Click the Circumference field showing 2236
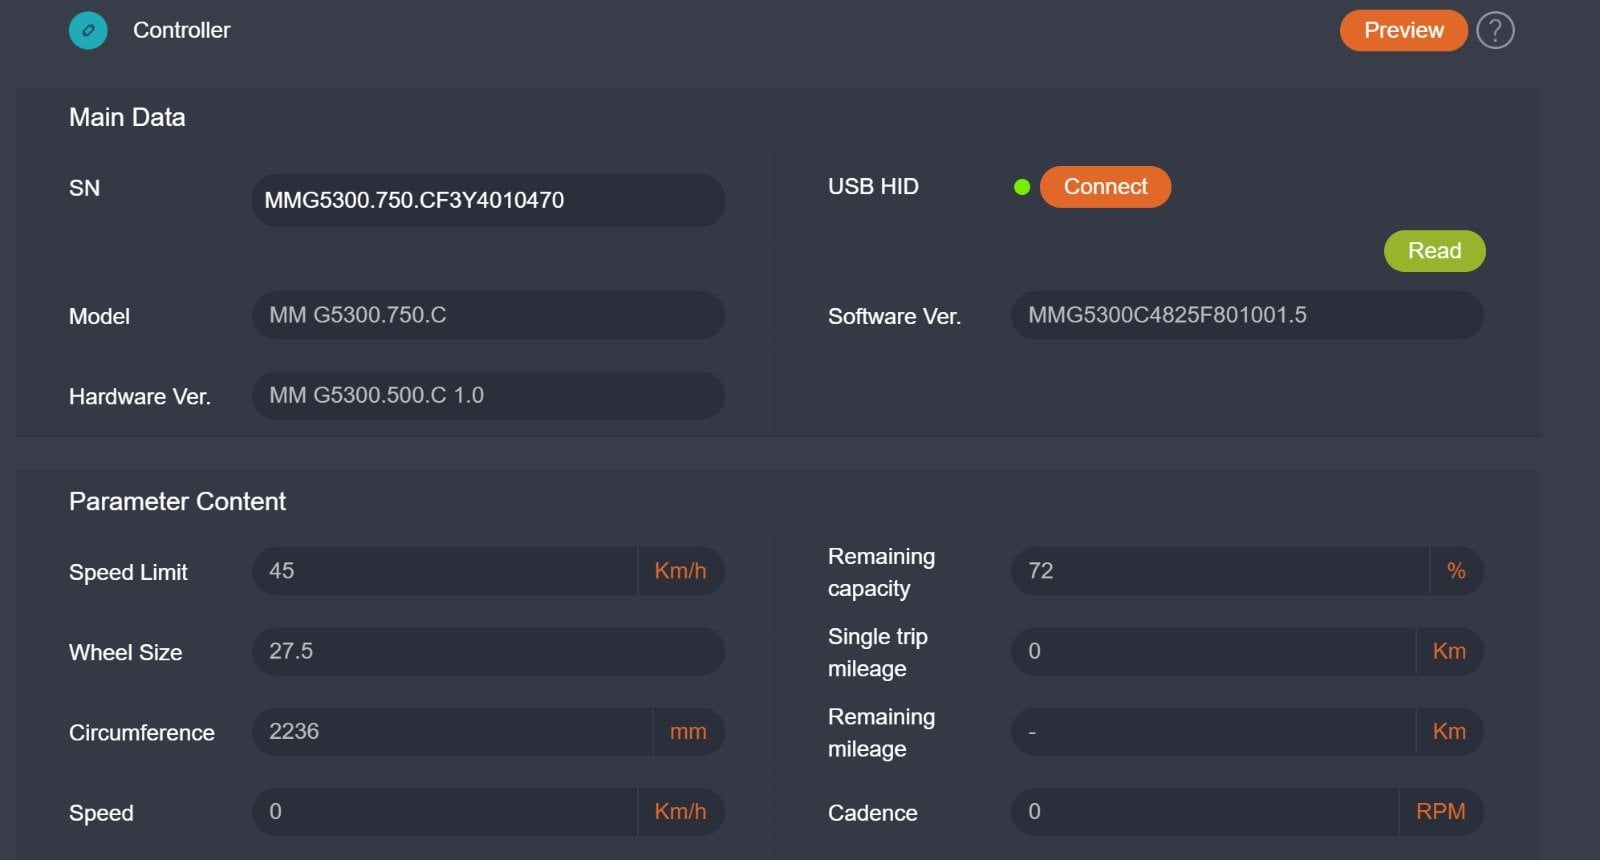The height and width of the screenshot is (860, 1600). pos(453,731)
